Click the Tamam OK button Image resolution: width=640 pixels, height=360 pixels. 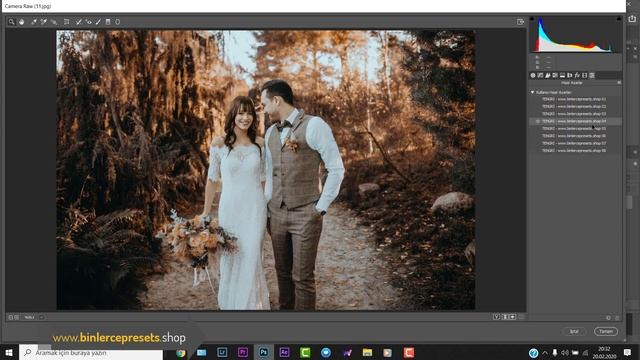606,331
